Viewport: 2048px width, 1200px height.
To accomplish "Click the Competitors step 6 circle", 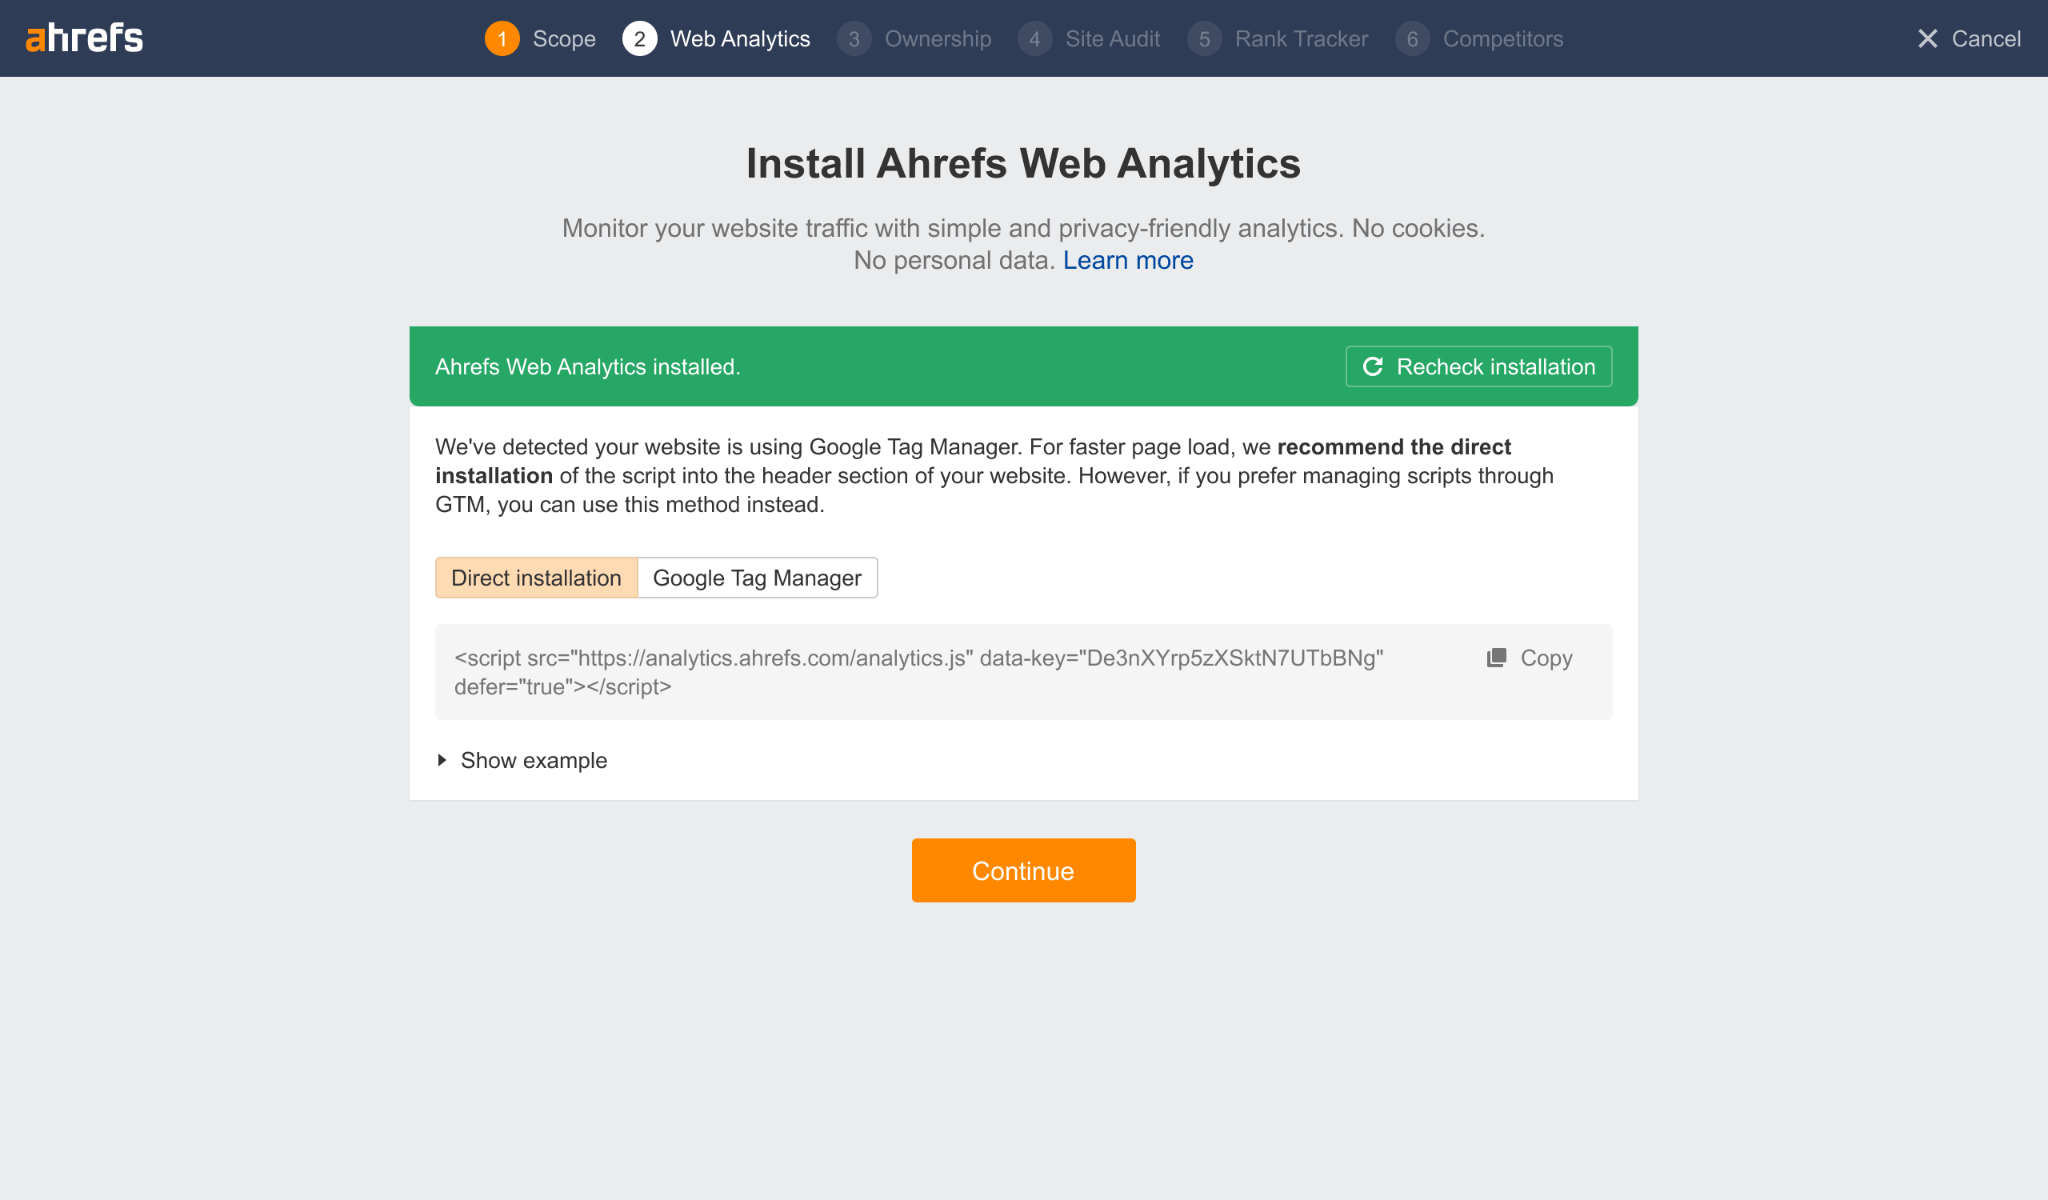I will coord(1412,38).
